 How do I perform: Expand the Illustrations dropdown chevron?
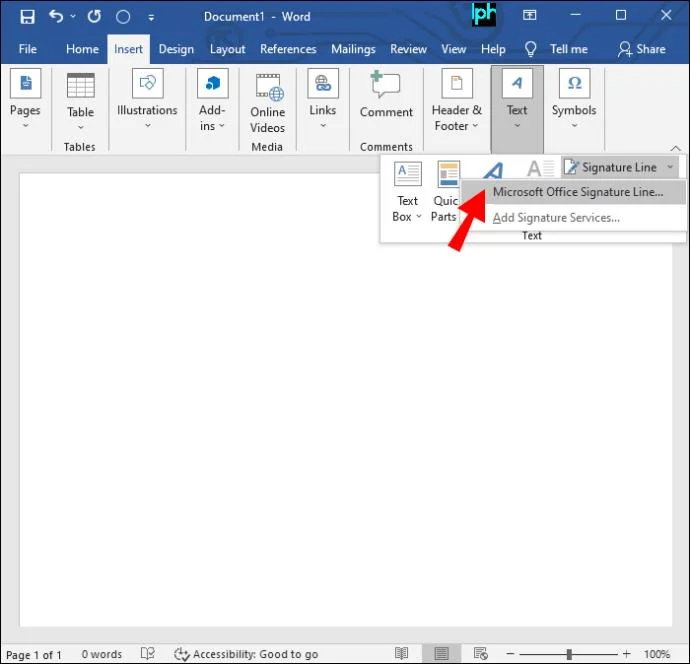click(x=148, y=126)
